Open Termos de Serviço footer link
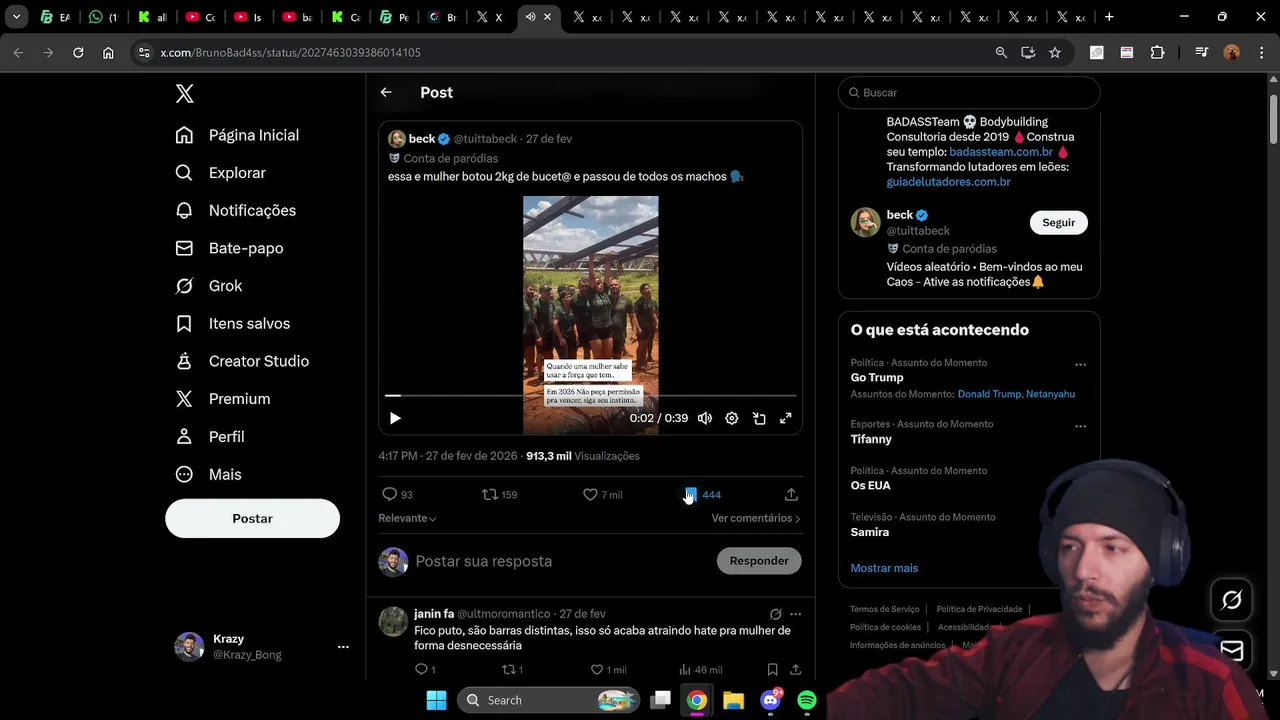This screenshot has height=720, width=1280. click(885, 609)
